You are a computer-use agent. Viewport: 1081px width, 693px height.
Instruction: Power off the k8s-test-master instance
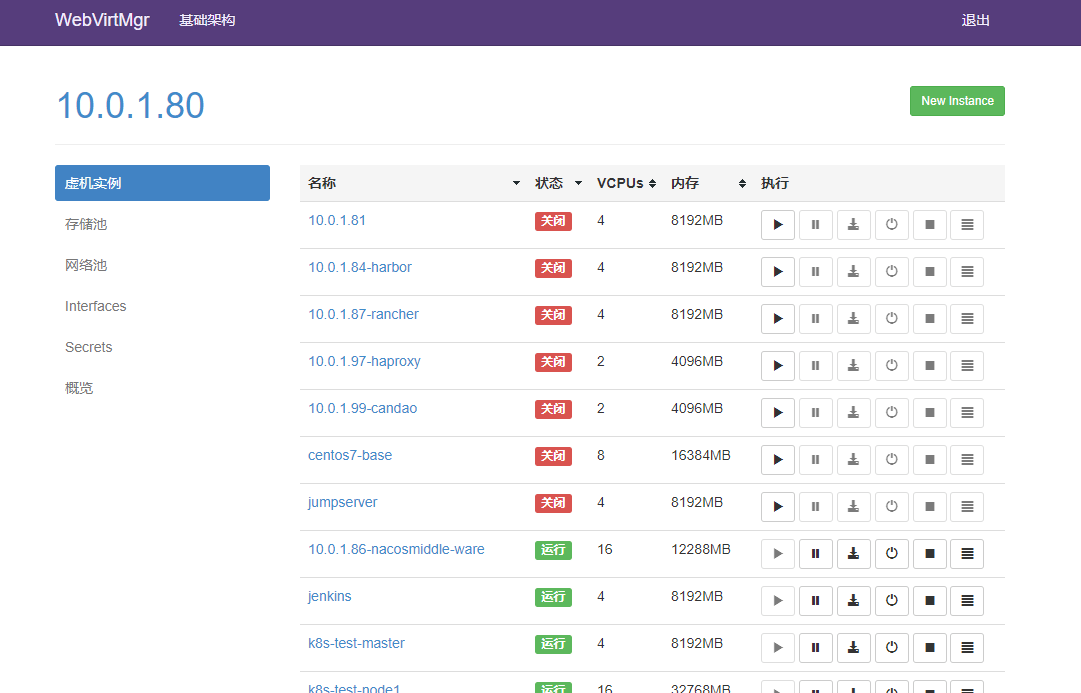(891, 648)
